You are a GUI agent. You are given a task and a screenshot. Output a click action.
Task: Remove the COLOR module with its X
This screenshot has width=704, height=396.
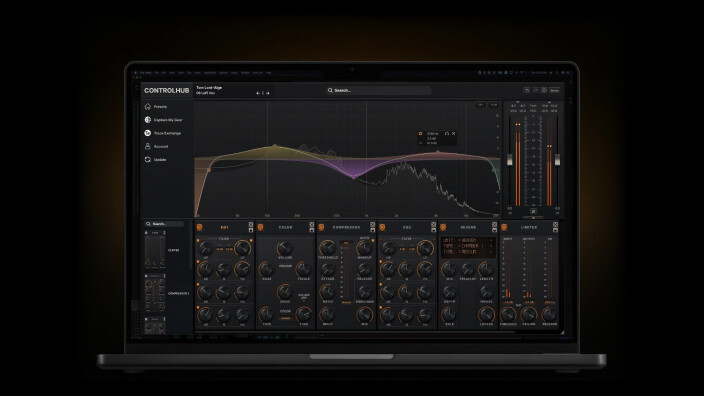click(x=312, y=224)
